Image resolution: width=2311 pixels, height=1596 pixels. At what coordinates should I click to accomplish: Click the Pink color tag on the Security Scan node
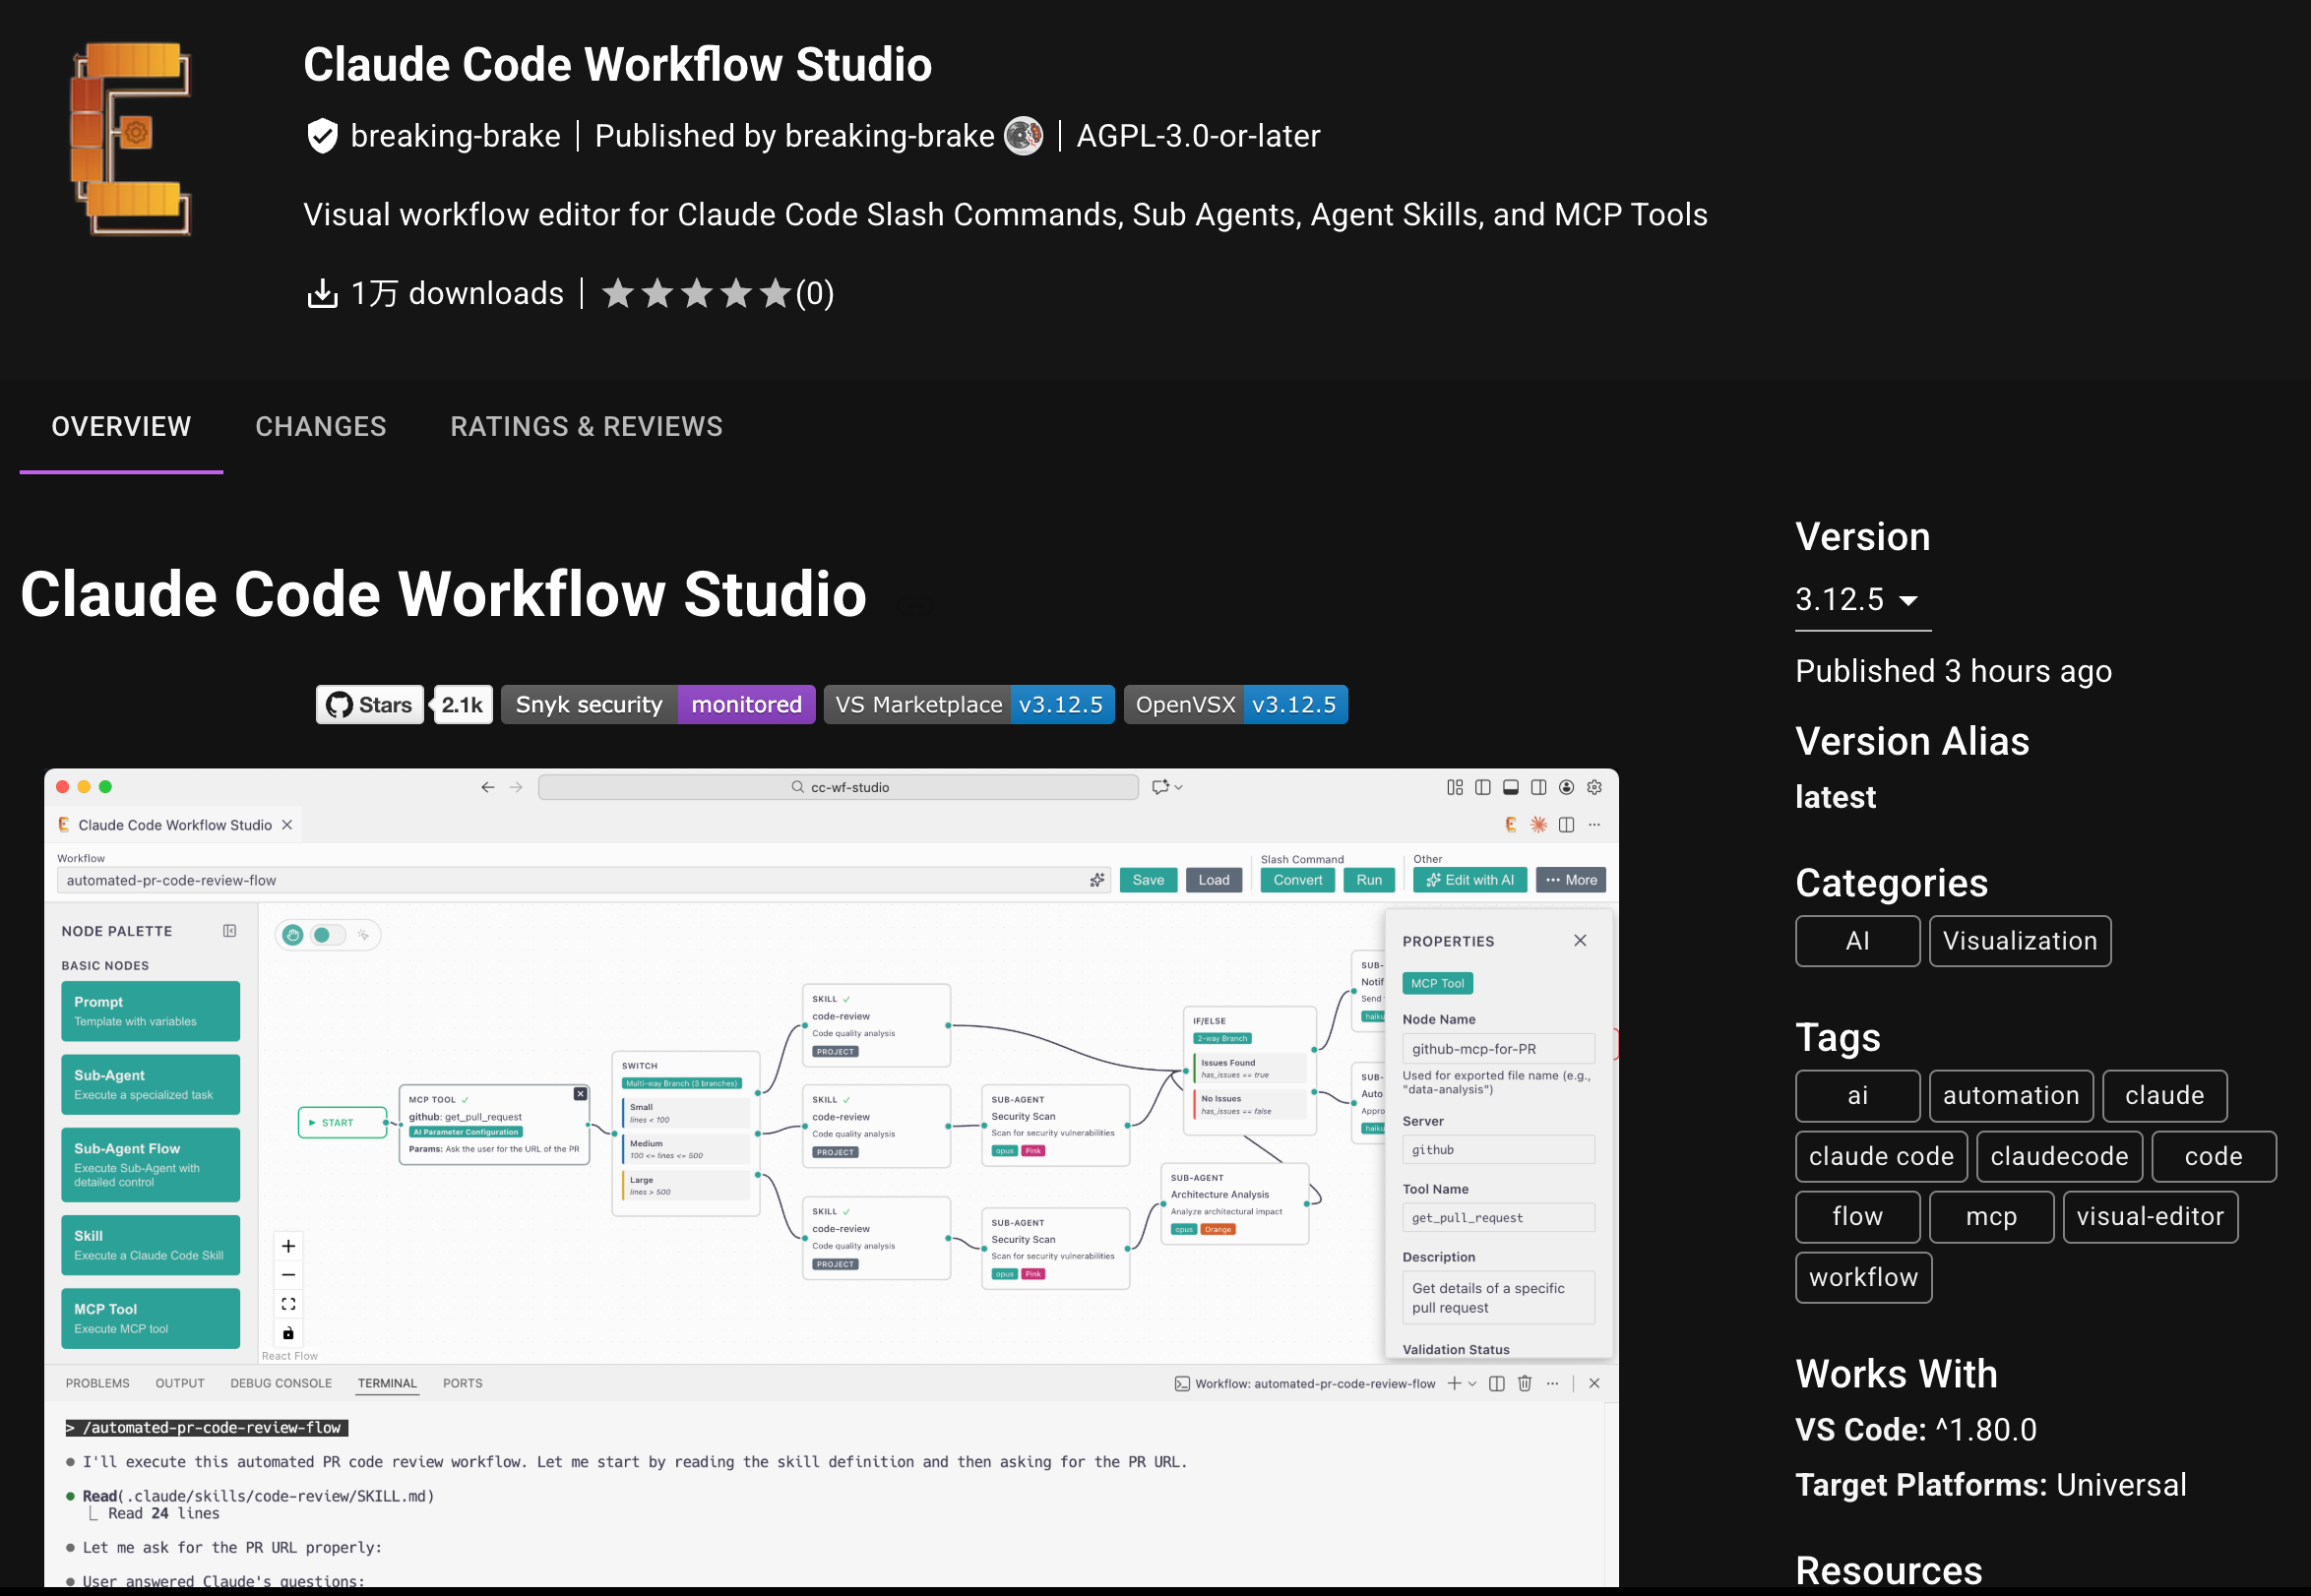[1033, 1151]
